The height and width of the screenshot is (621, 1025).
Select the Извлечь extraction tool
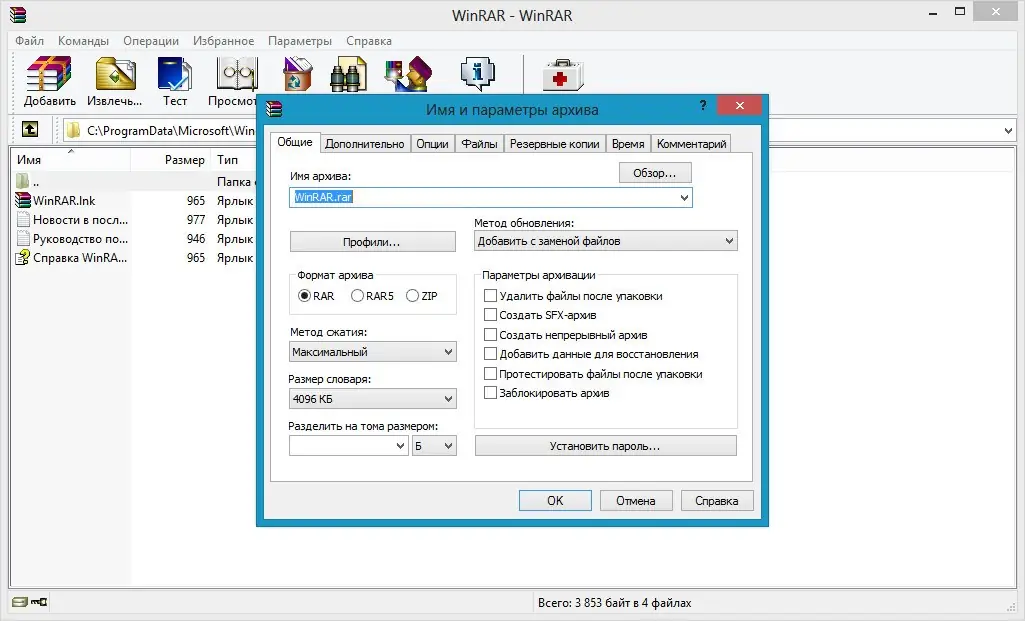(x=117, y=72)
